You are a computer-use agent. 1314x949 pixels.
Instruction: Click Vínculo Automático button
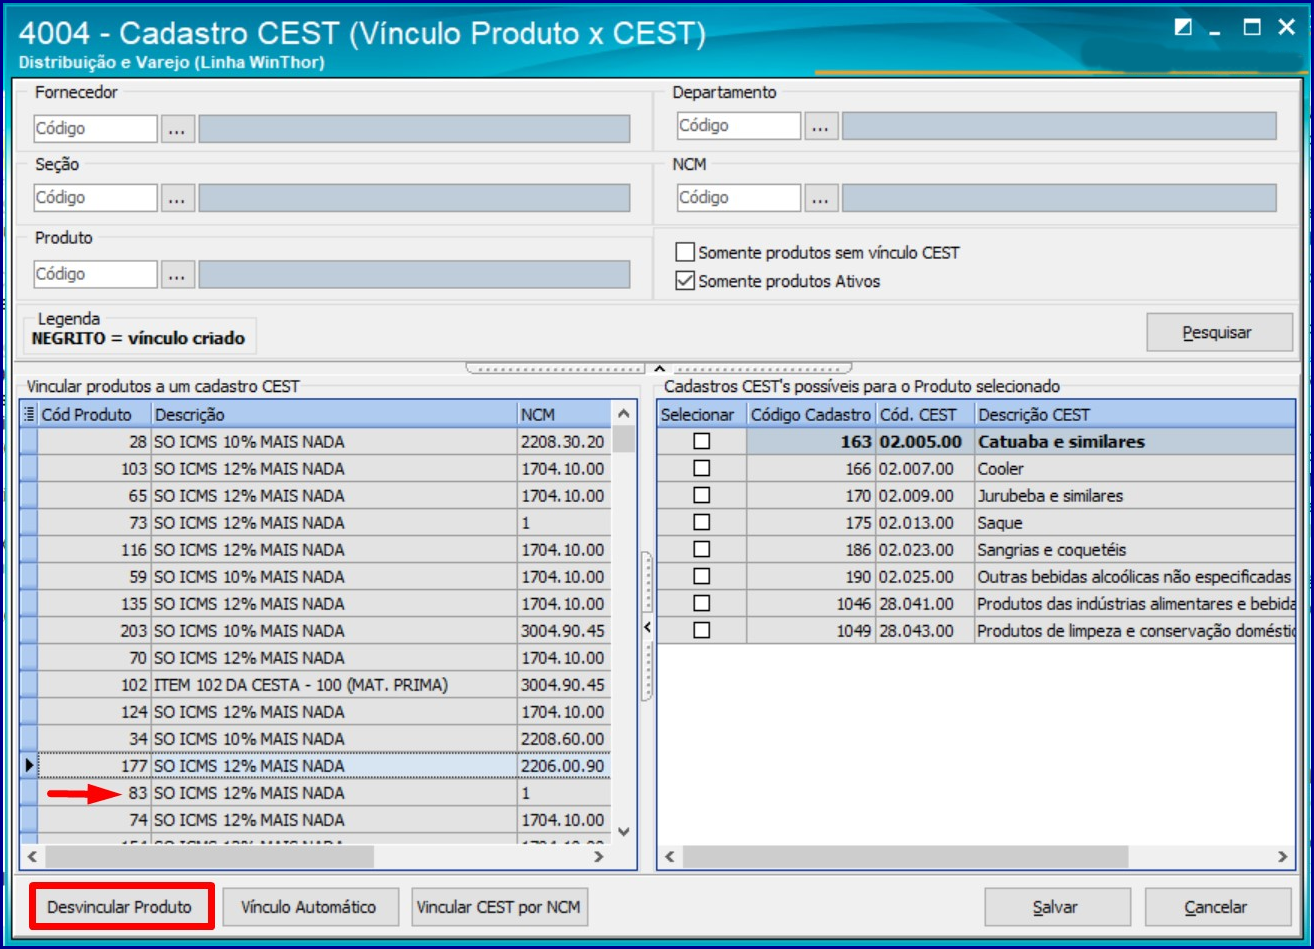click(x=309, y=907)
